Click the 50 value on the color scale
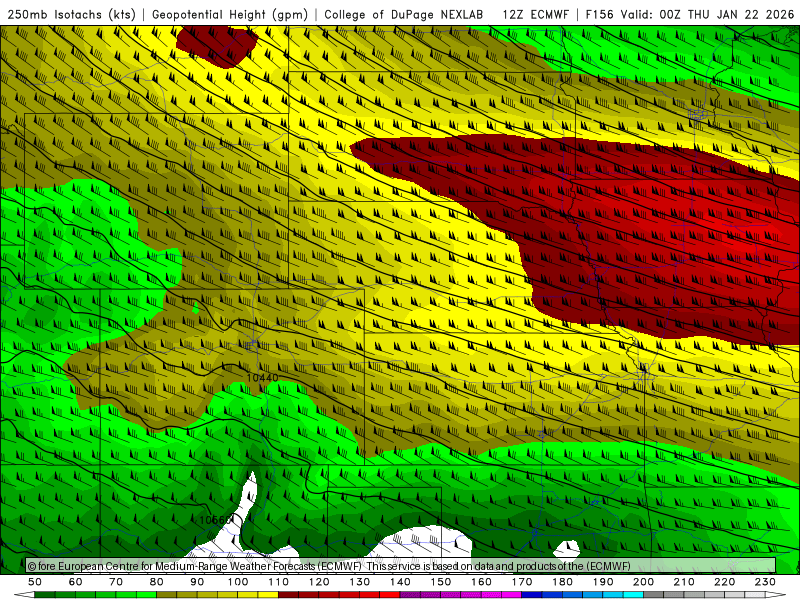This screenshot has width=800, height=600. [35, 582]
